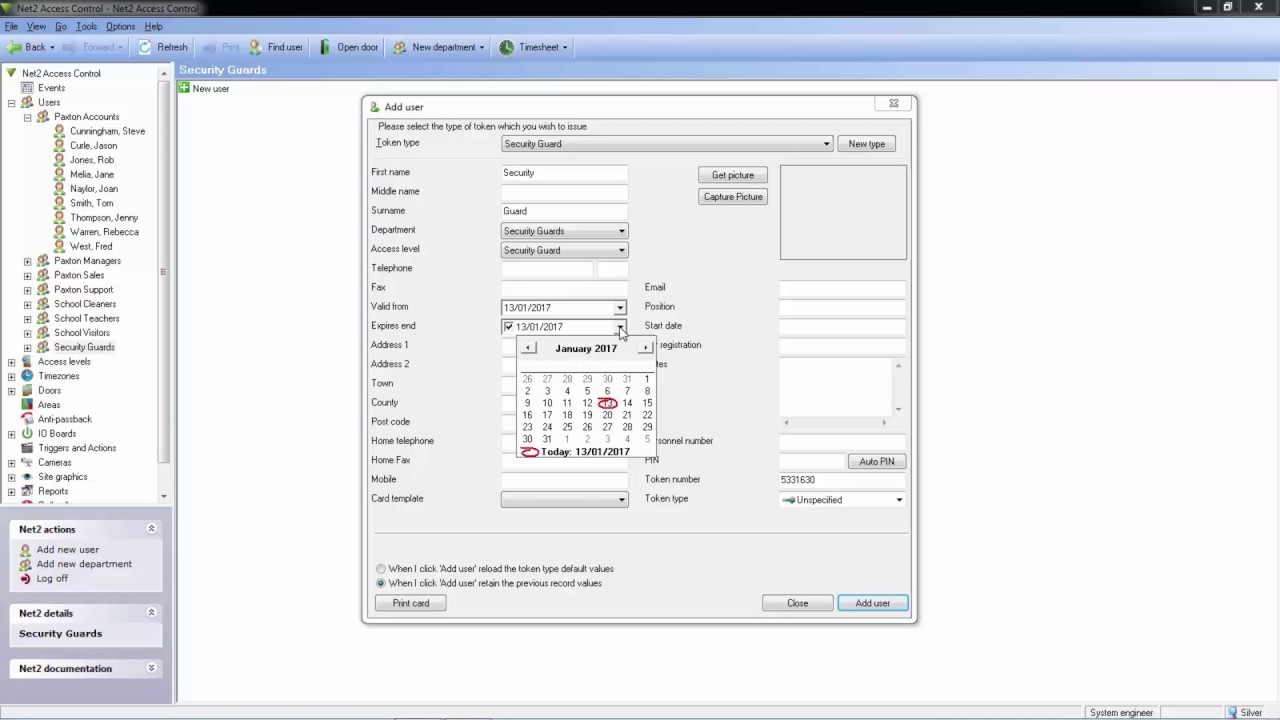The height and width of the screenshot is (720, 1280).
Task: Click the Silver status bar icon
Action: (x=1233, y=713)
